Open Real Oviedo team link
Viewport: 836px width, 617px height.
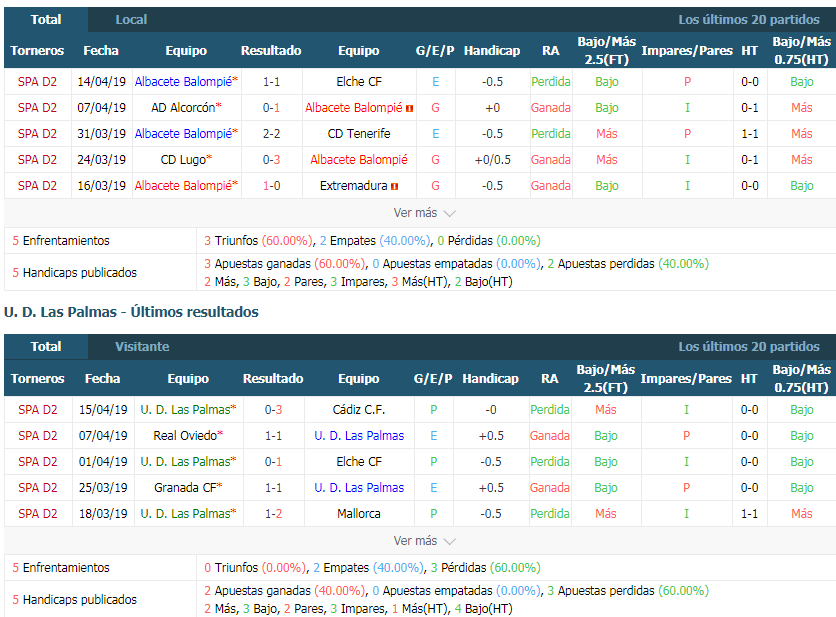click(x=188, y=436)
